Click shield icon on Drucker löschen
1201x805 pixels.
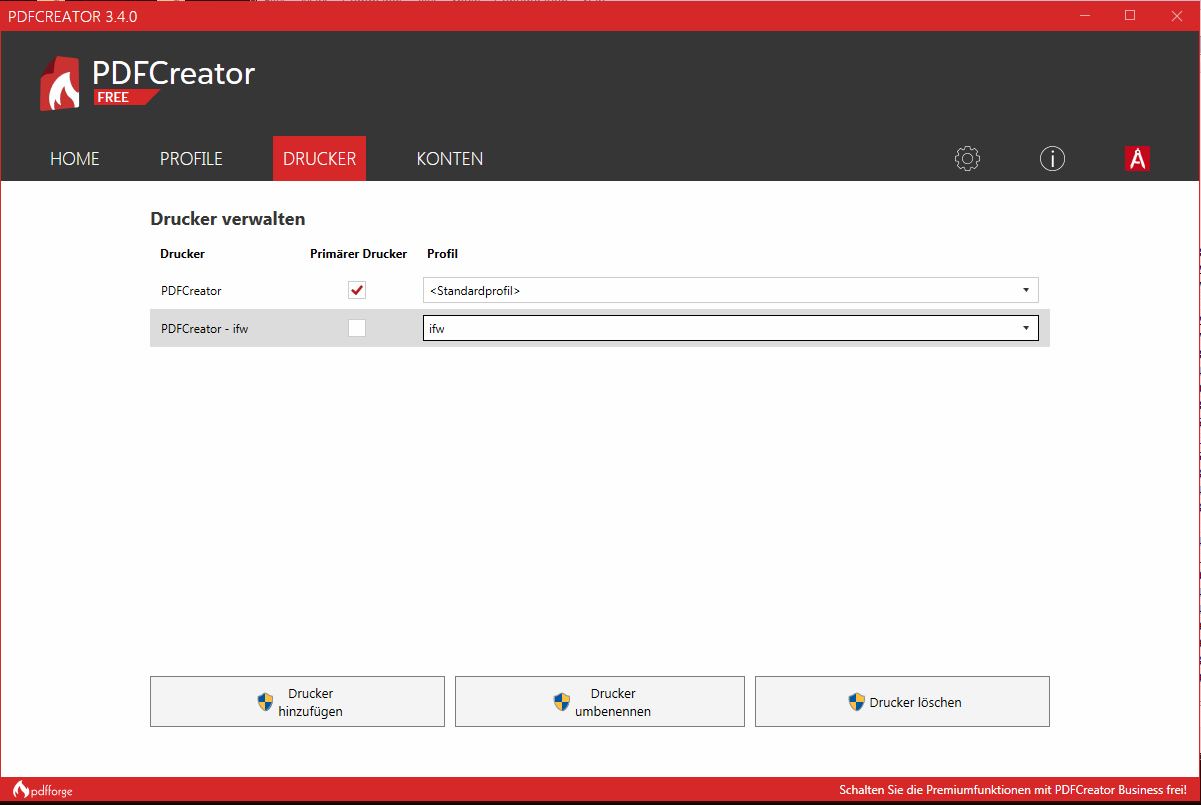click(x=856, y=702)
